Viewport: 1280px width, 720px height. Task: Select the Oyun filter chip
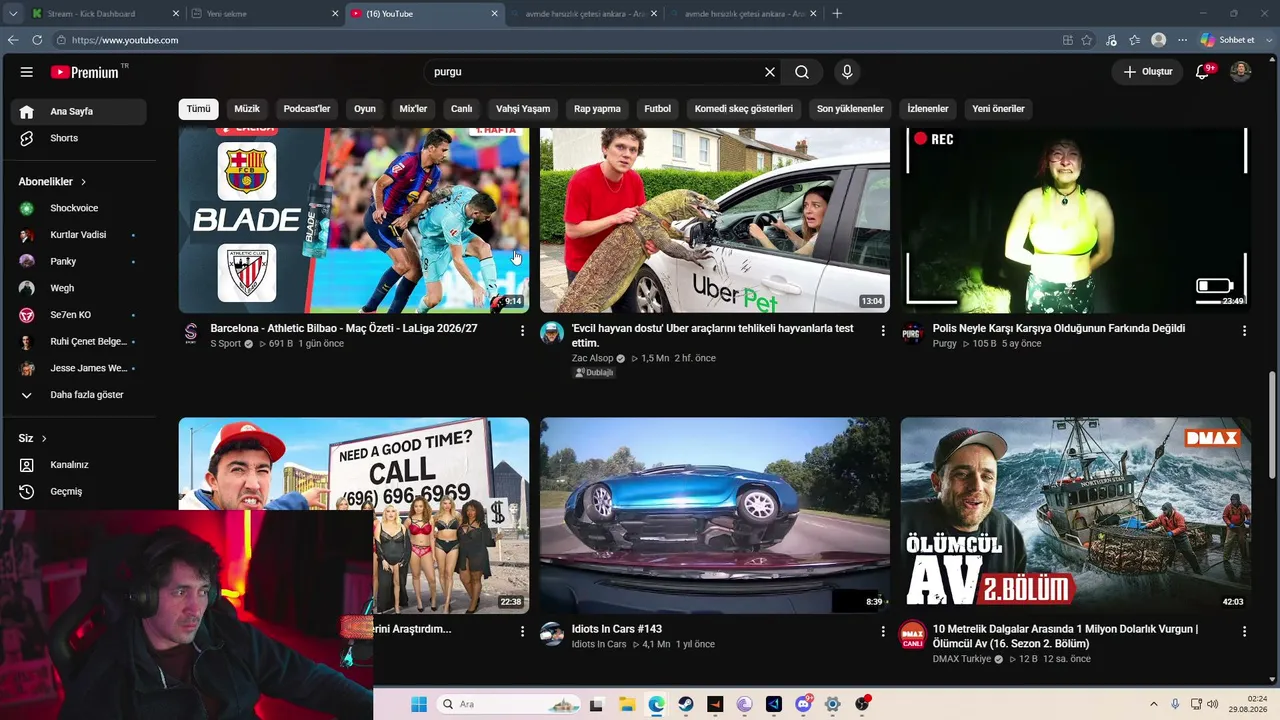click(x=365, y=108)
